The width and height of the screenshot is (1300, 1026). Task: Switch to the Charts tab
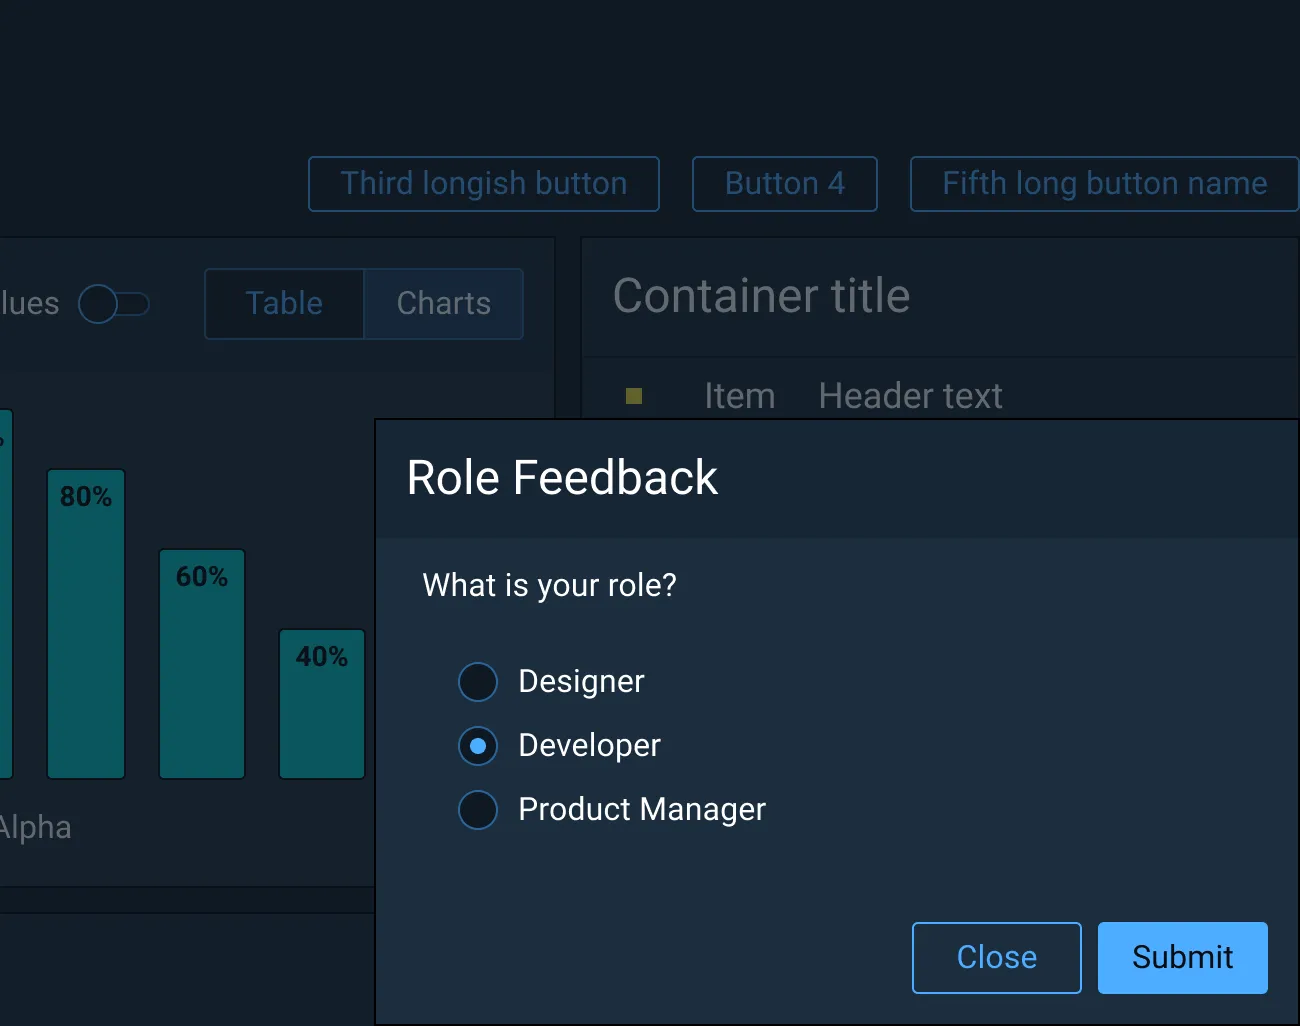pos(443,304)
